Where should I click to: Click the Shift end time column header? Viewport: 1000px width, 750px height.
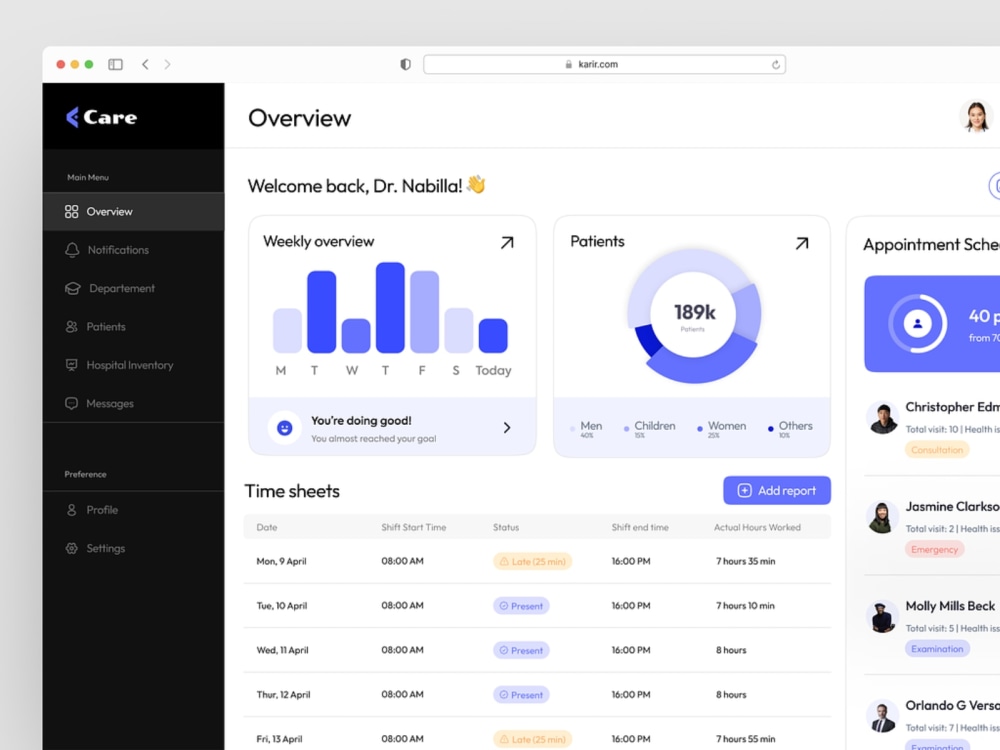coord(640,527)
